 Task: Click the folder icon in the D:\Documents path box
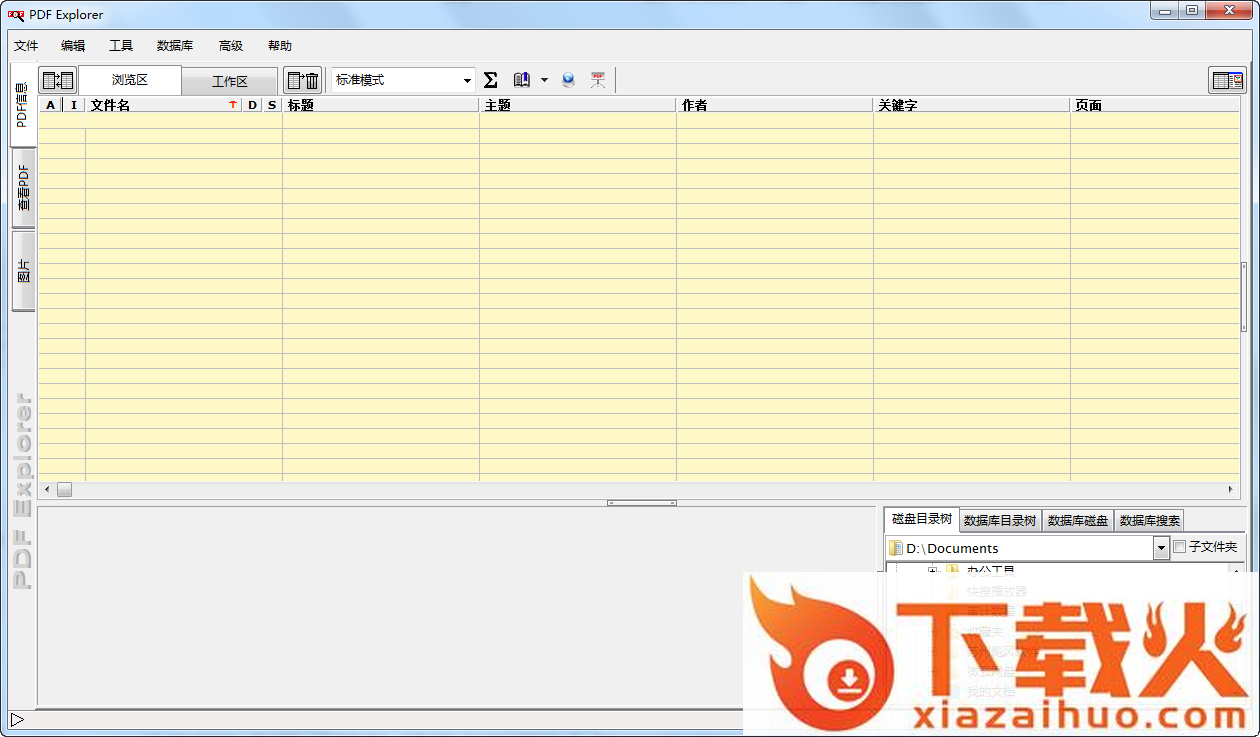(x=896, y=548)
